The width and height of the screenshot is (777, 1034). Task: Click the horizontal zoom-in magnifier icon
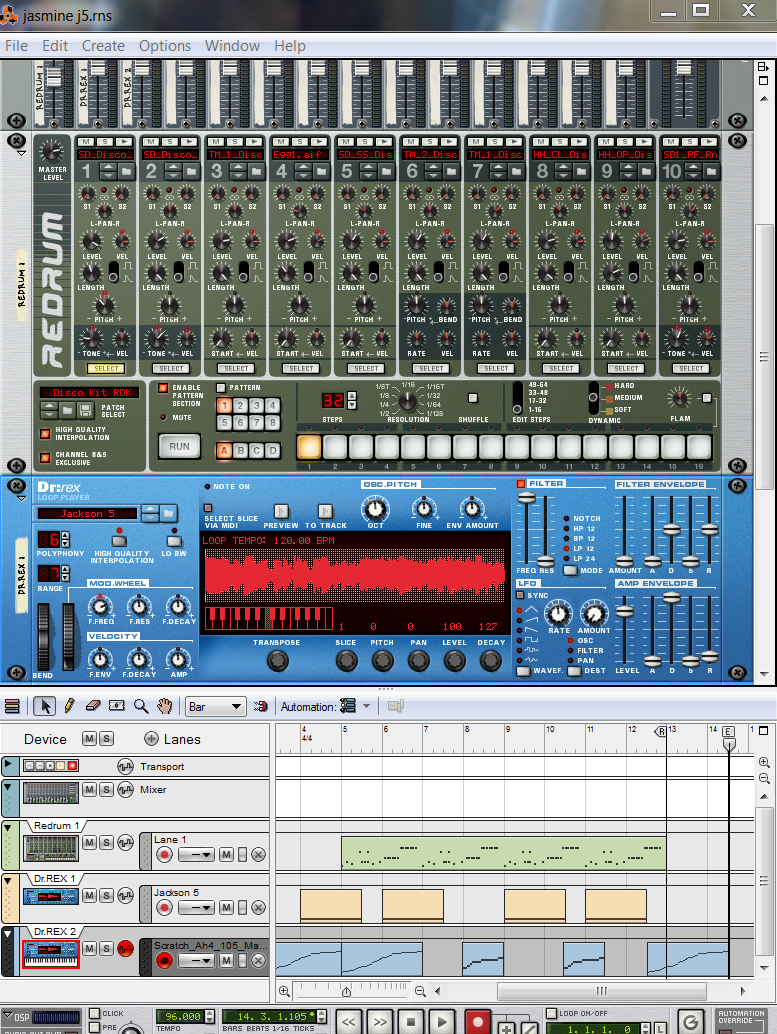coord(284,991)
